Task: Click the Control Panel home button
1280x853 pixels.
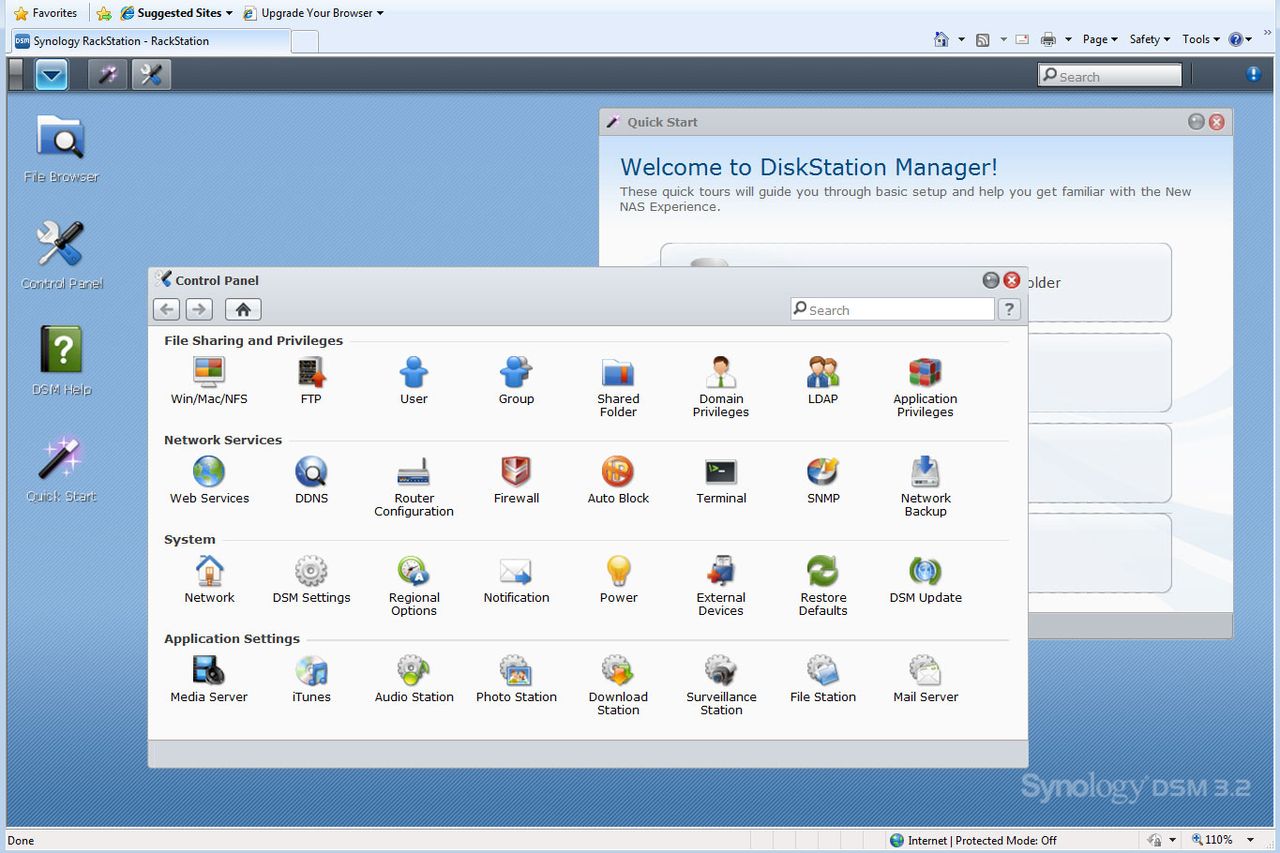Action: (x=243, y=309)
